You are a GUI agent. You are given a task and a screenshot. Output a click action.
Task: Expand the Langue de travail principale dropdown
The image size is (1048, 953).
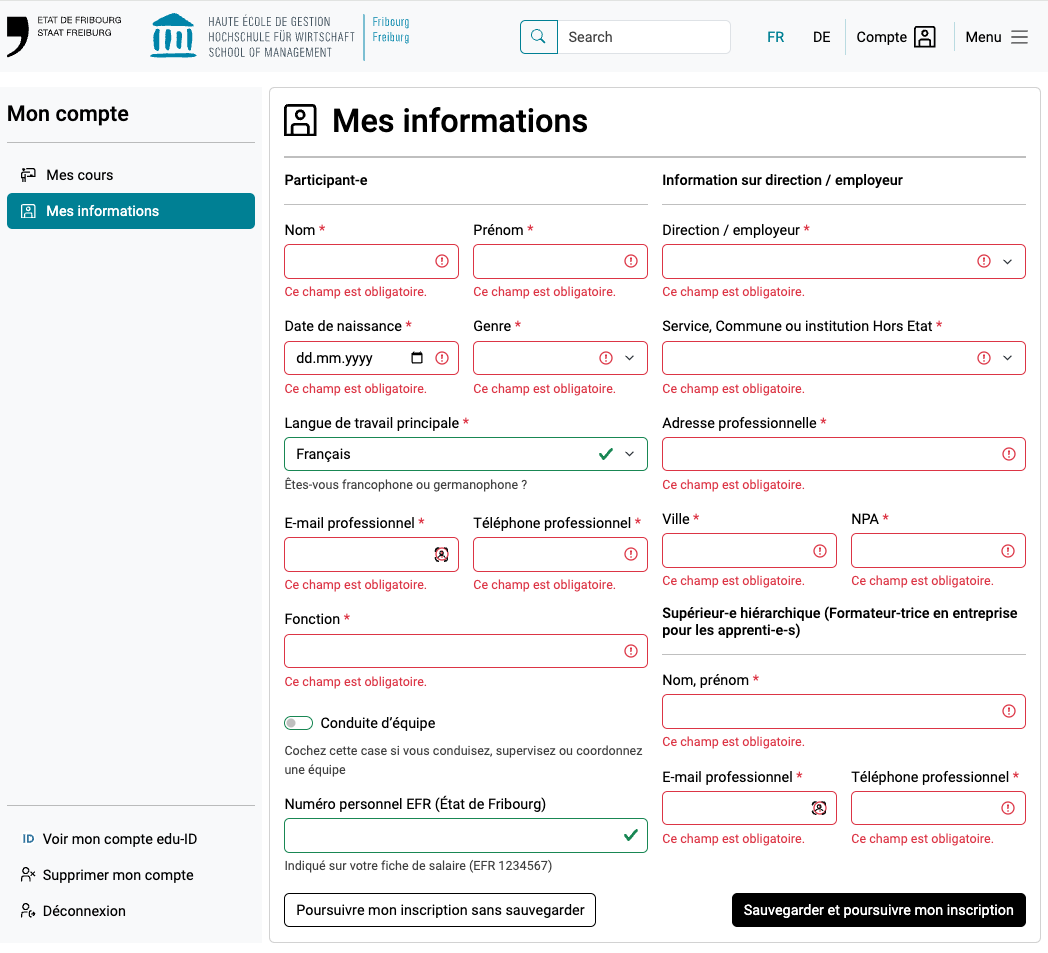click(x=629, y=454)
